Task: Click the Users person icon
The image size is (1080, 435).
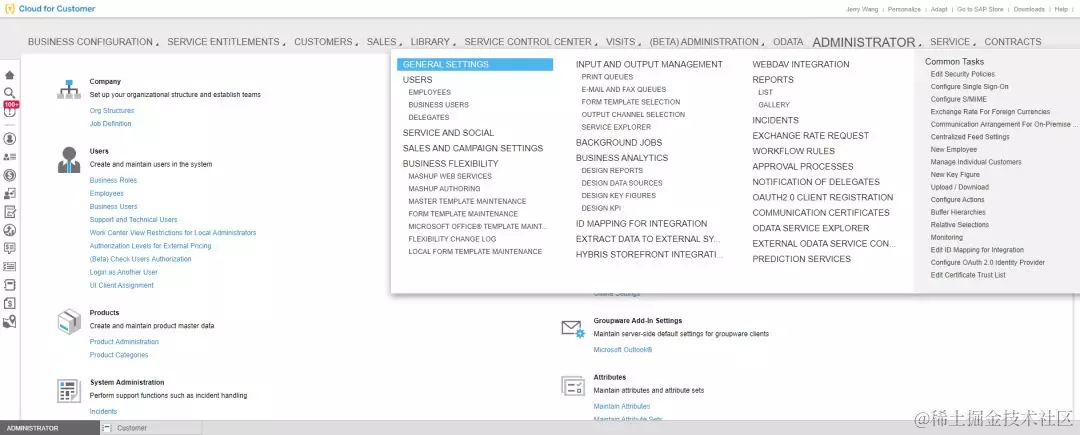Action: pyautogui.click(x=69, y=160)
